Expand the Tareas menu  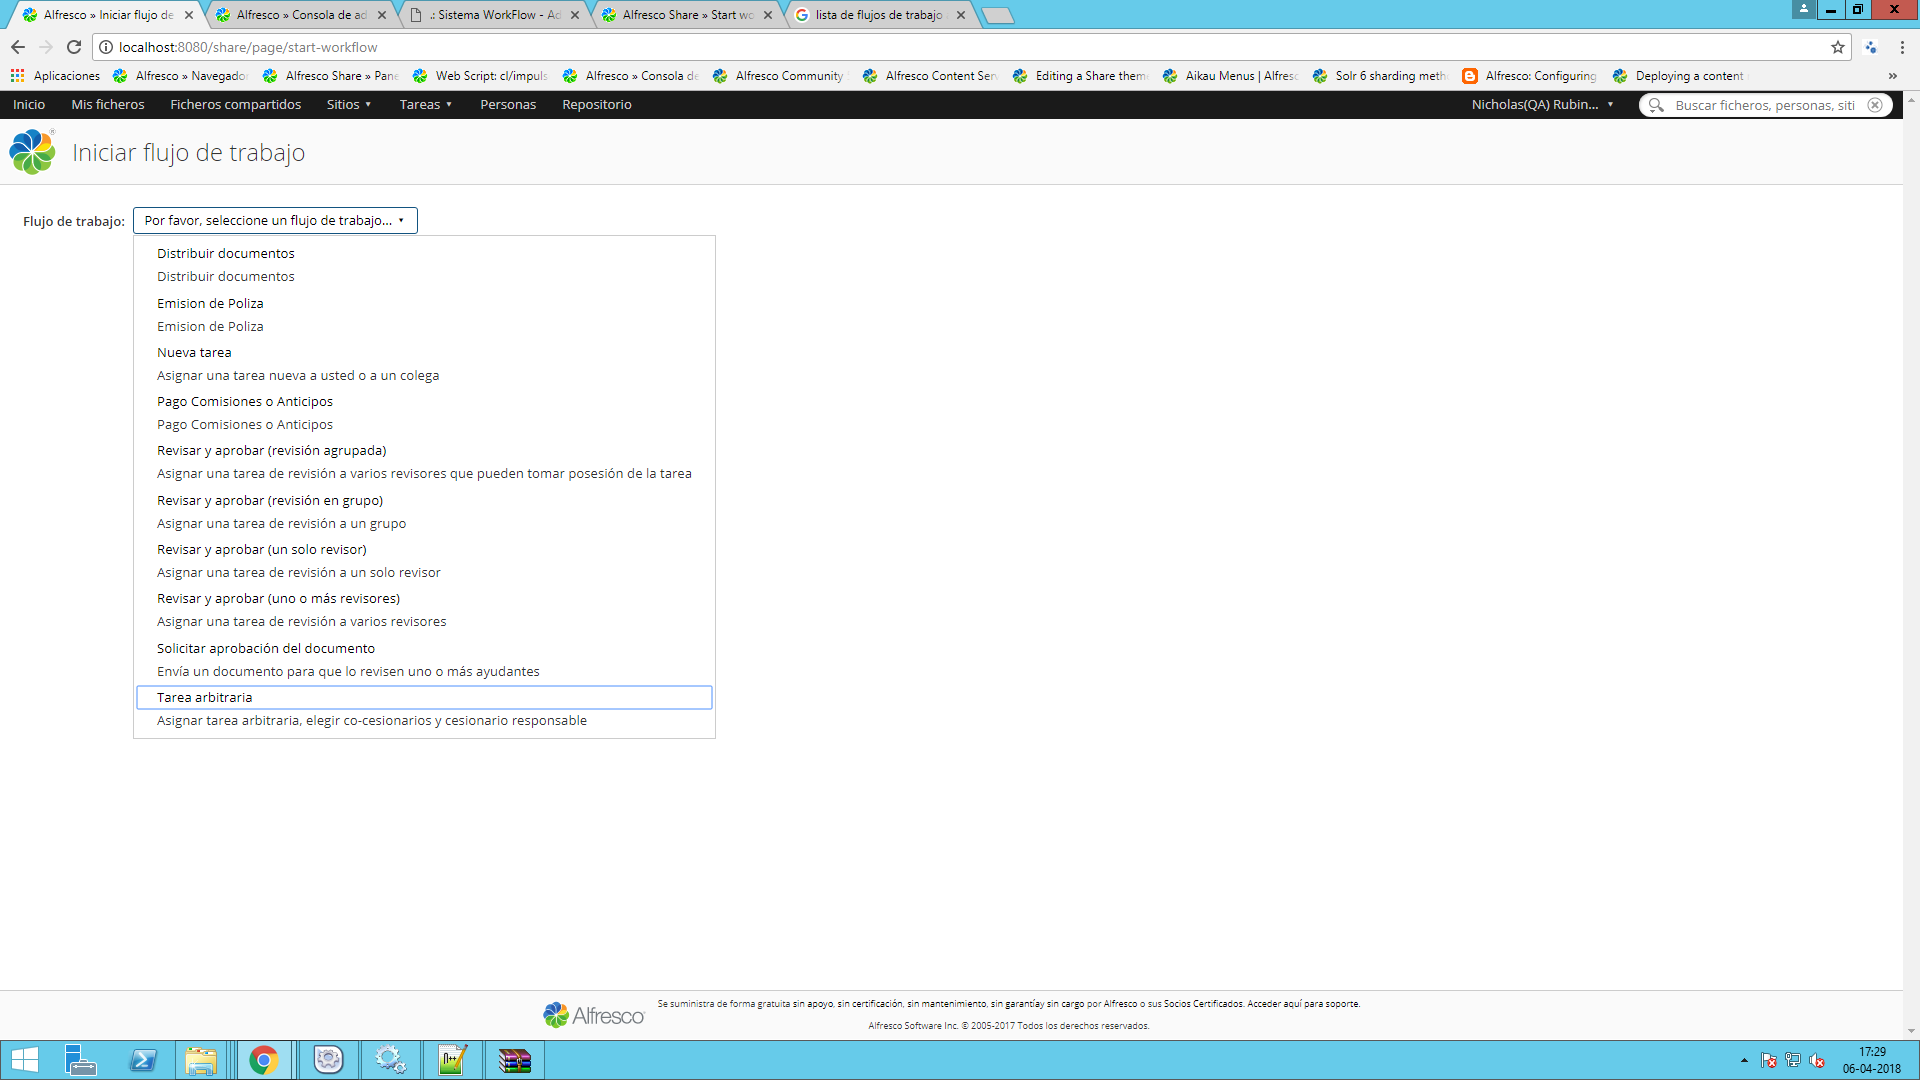pos(426,104)
